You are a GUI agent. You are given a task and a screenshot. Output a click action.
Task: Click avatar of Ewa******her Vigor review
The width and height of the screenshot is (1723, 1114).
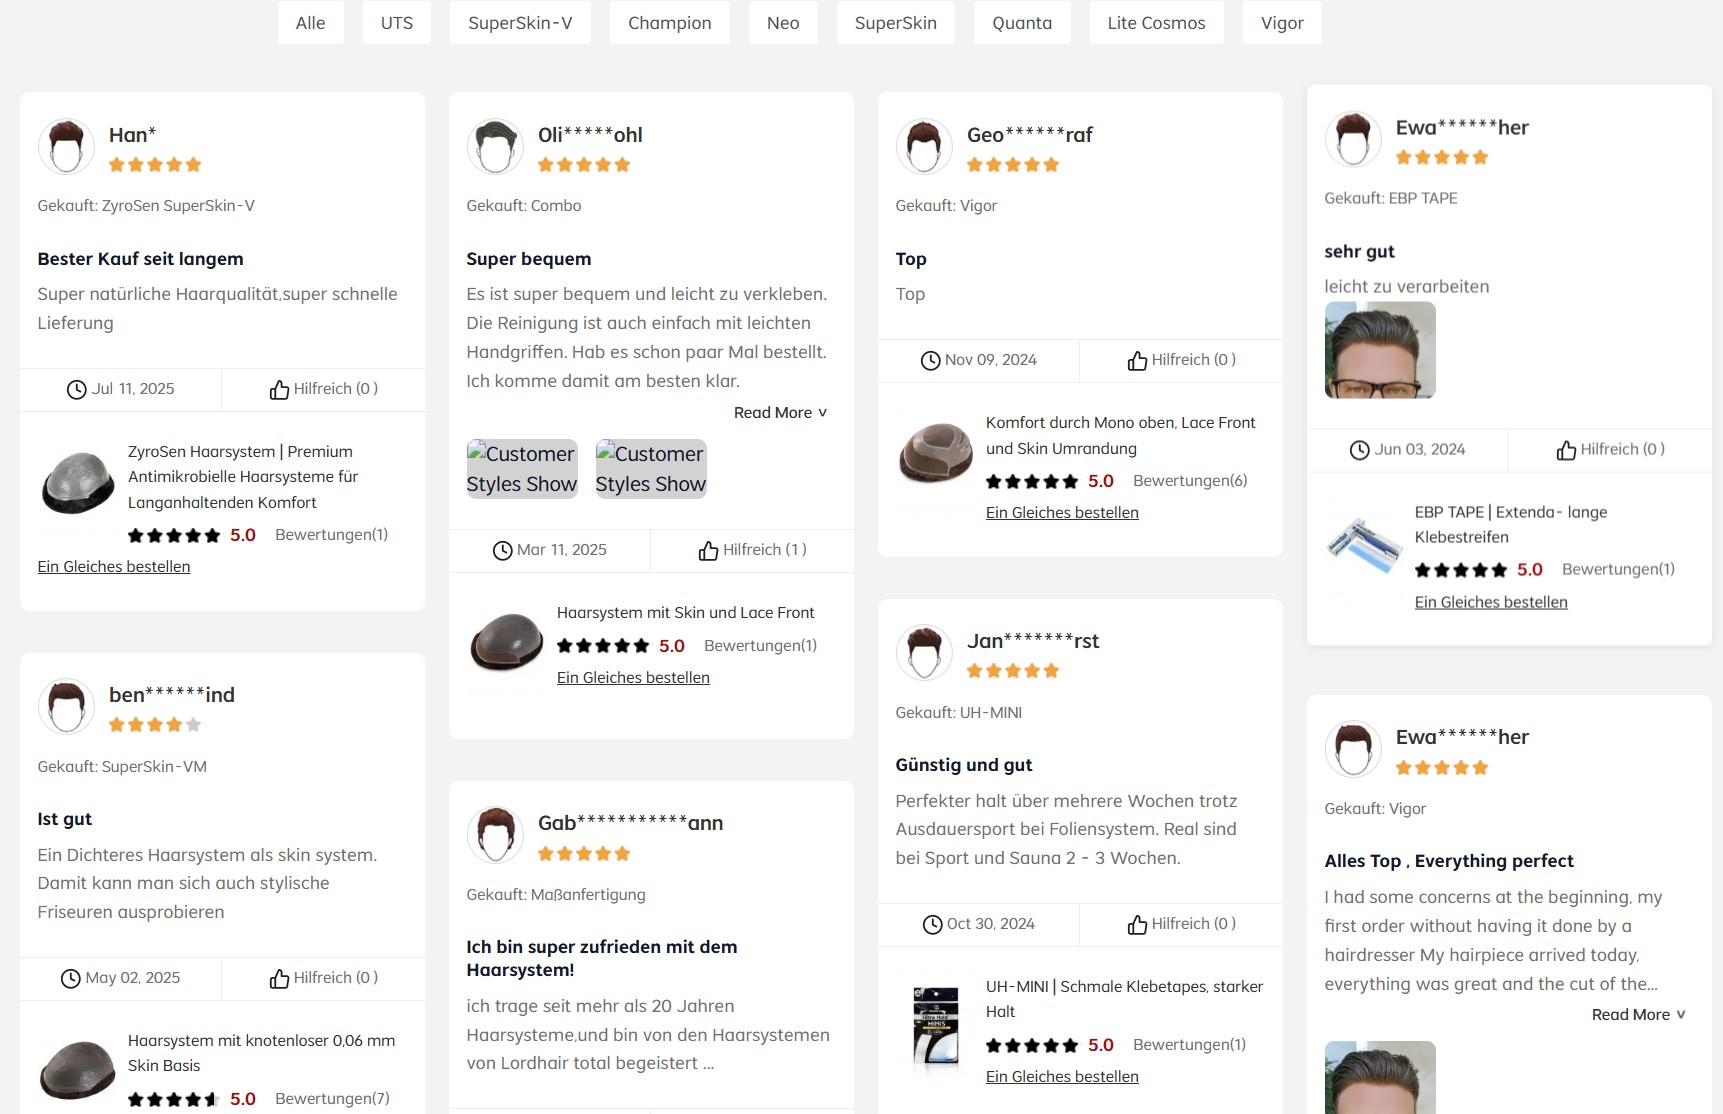(x=1353, y=749)
